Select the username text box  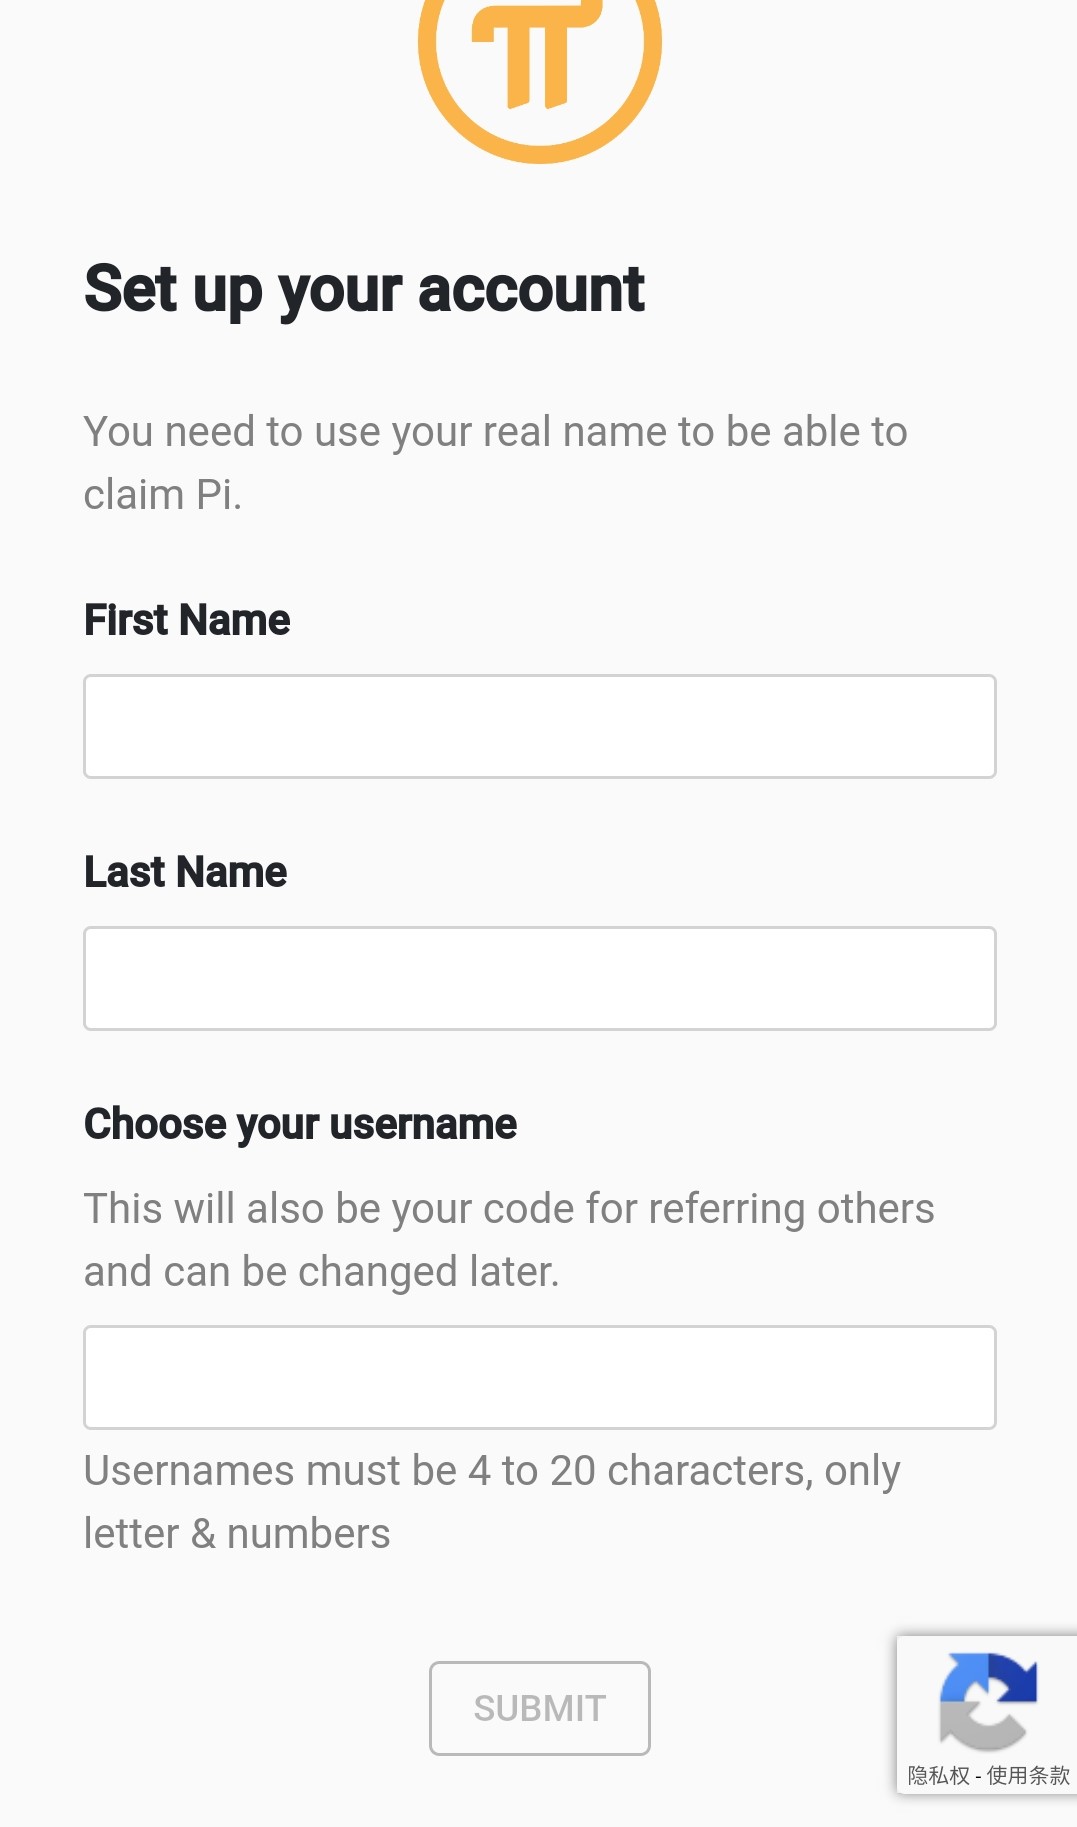click(x=540, y=1377)
